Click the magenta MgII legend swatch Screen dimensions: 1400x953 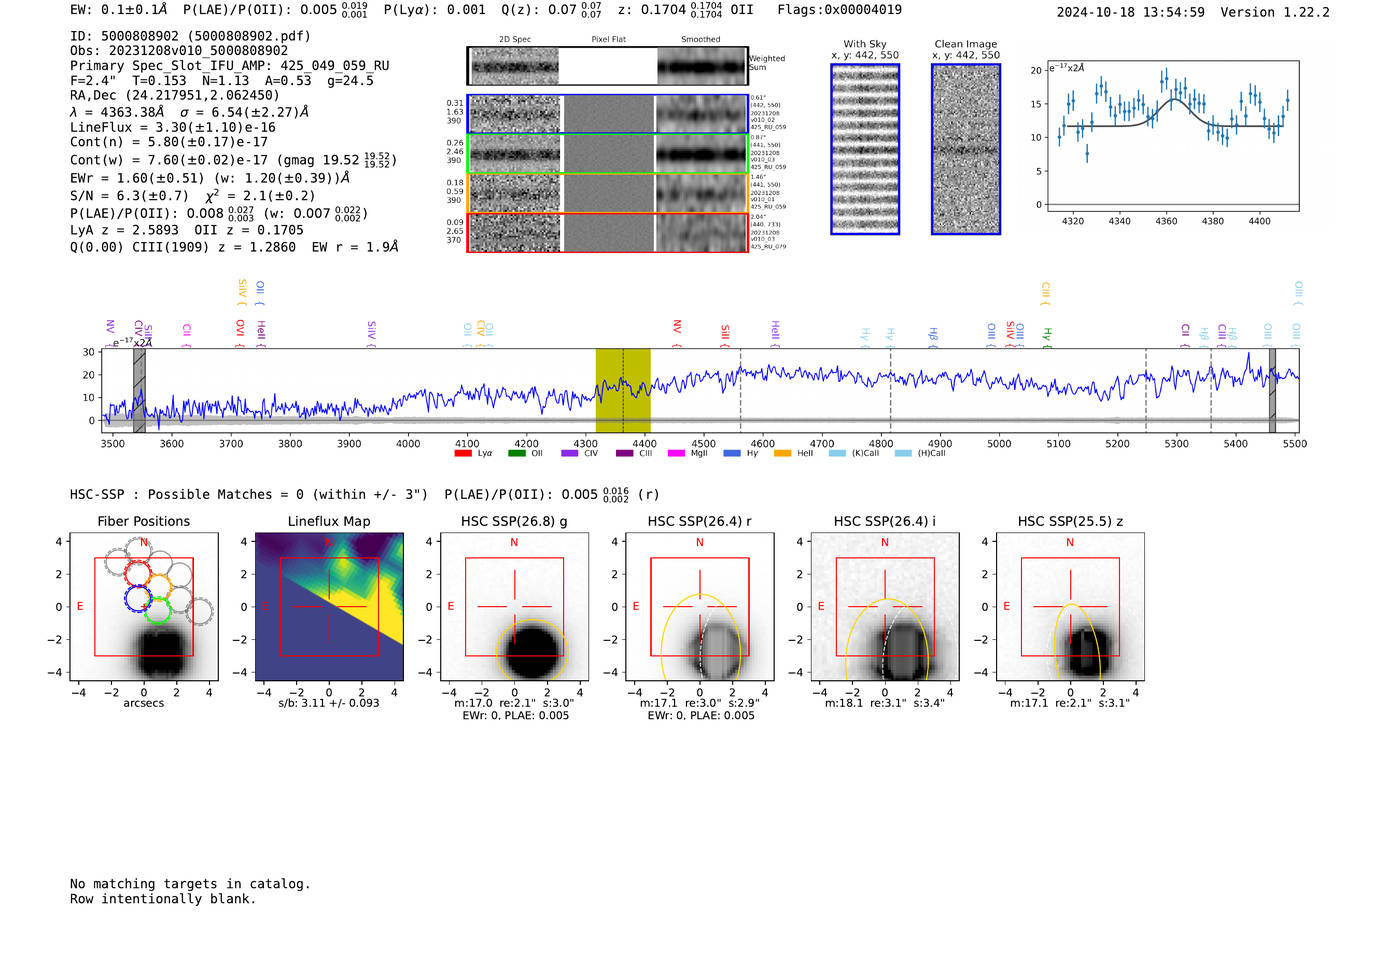[676, 454]
